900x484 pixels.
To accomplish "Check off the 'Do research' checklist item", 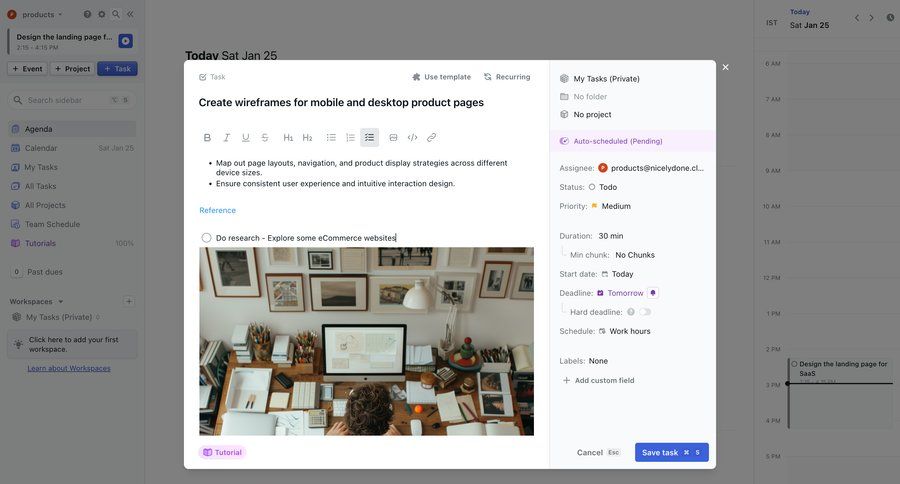I will (x=206, y=238).
